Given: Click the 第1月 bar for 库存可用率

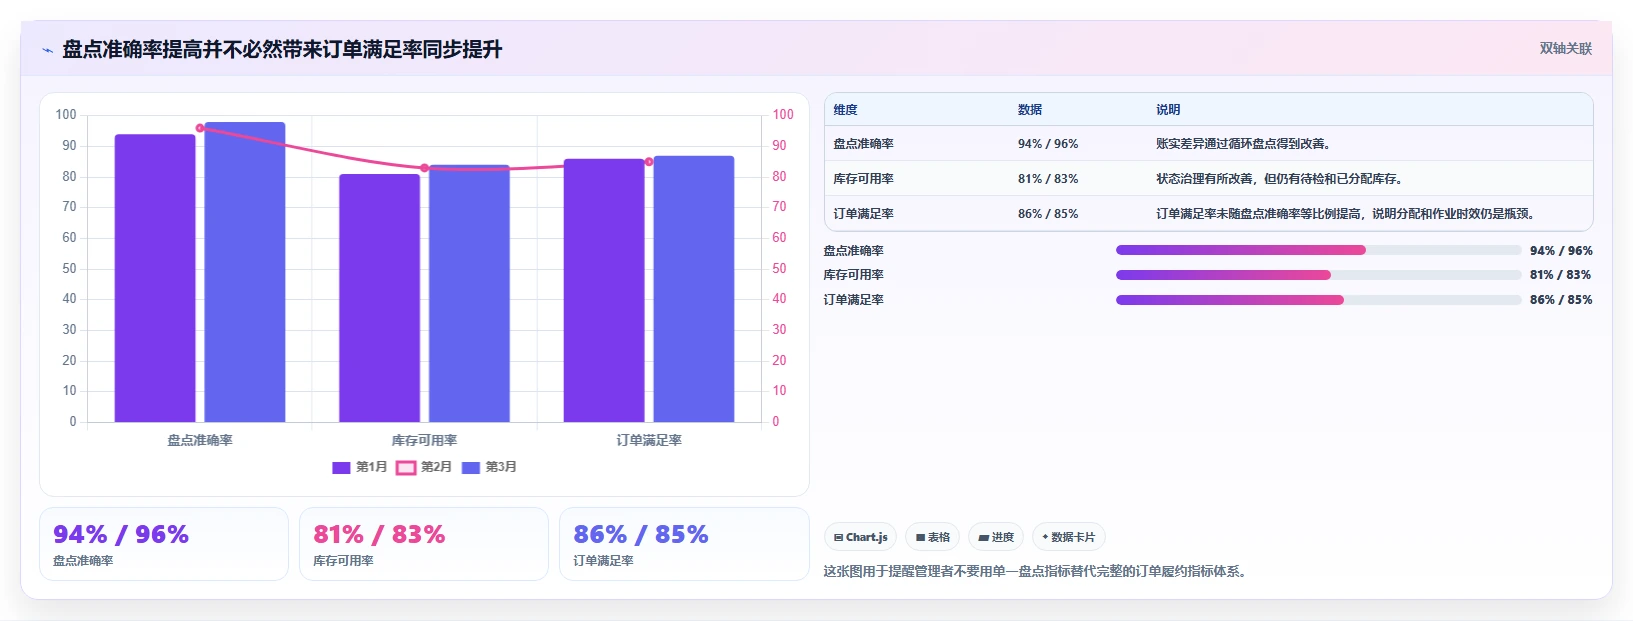Looking at the screenshot, I should coord(380,298).
